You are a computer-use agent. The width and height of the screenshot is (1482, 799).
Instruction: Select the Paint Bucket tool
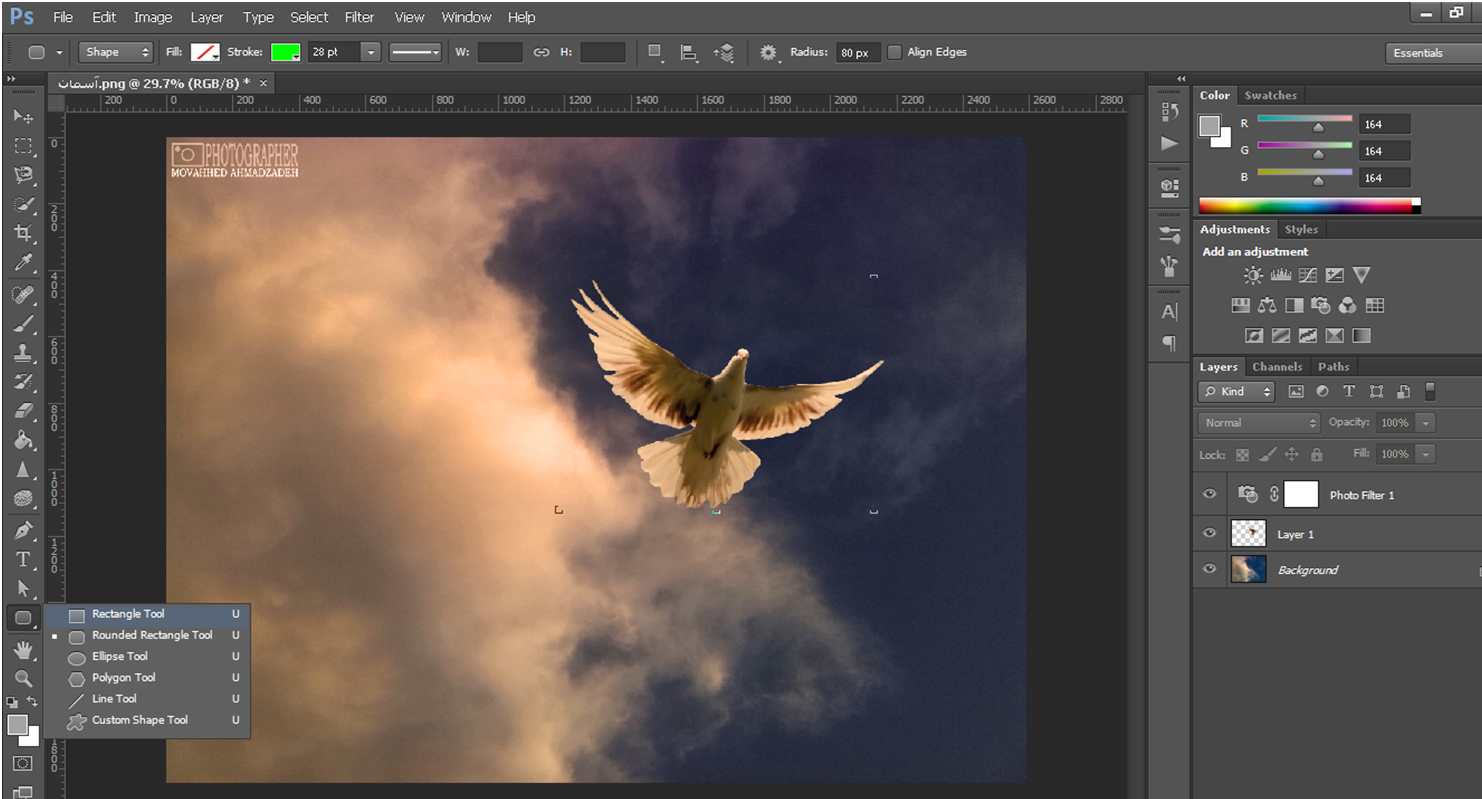[23, 440]
